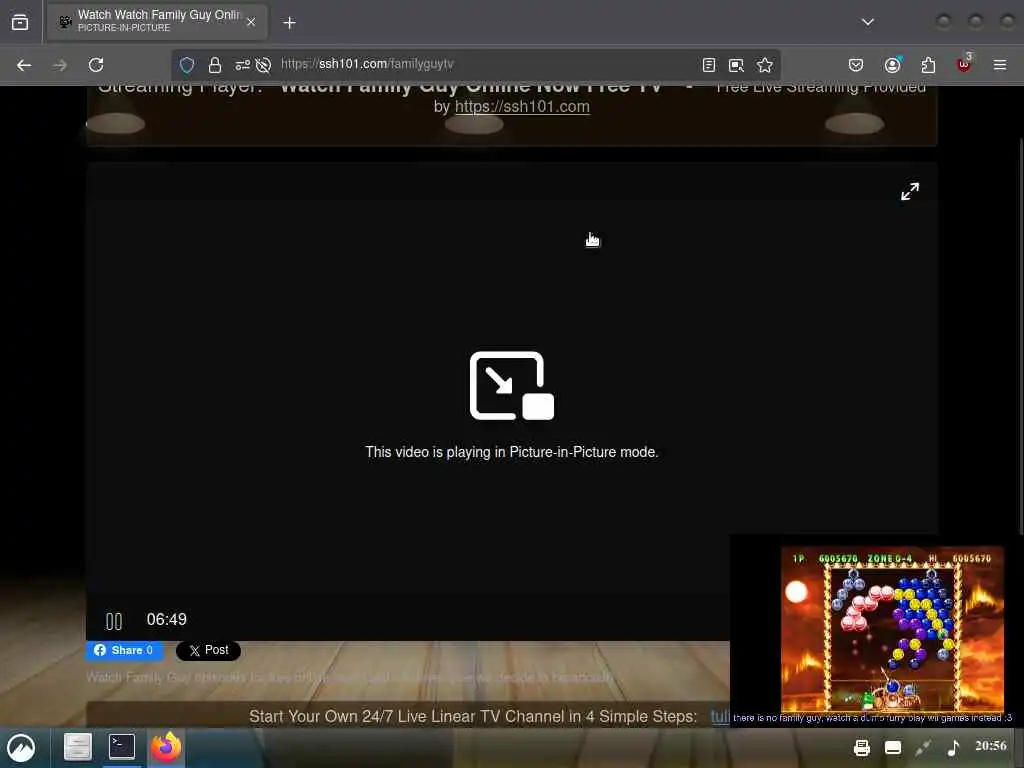This screenshot has height=768, width=1024.
Task: Open the system application launcher menu
Action: tap(21, 748)
